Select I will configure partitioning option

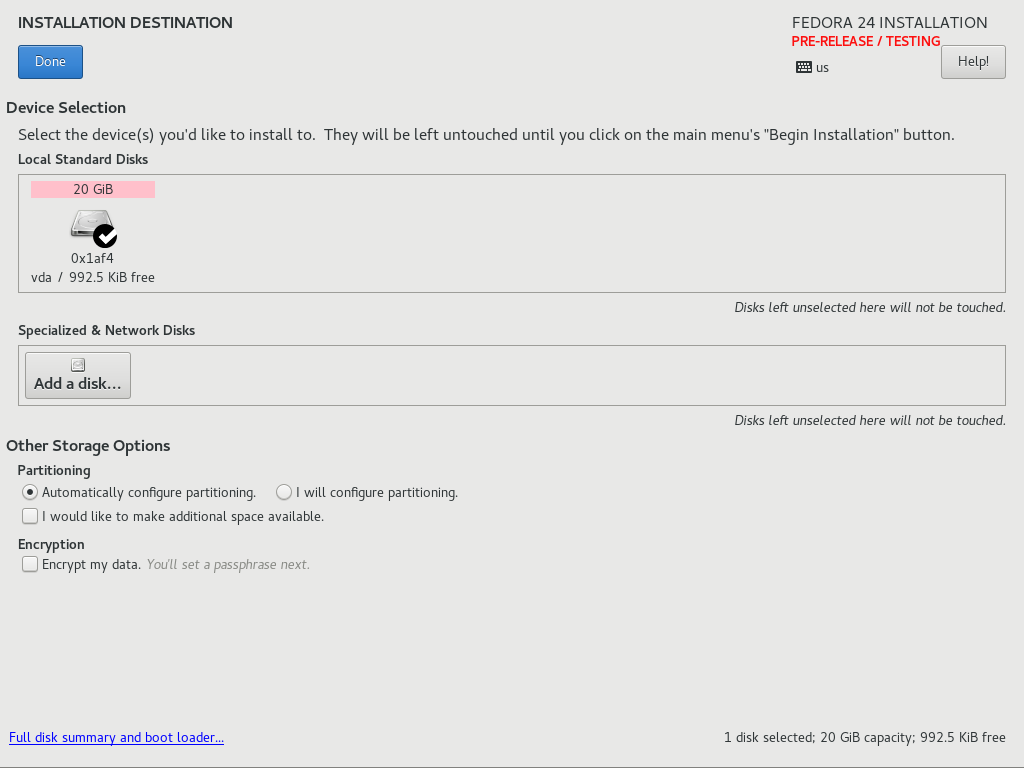coord(283,492)
